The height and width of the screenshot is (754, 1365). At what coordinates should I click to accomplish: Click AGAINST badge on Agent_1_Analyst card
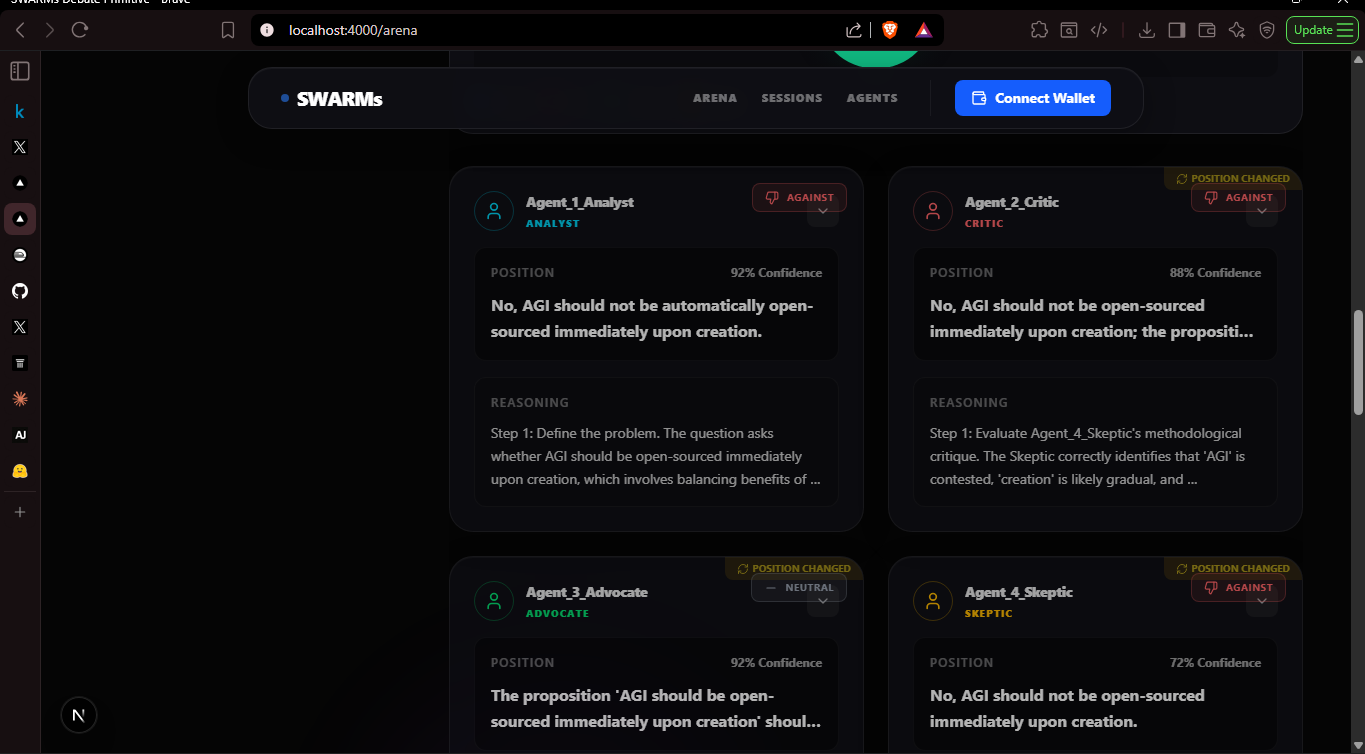(x=799, y=198)
